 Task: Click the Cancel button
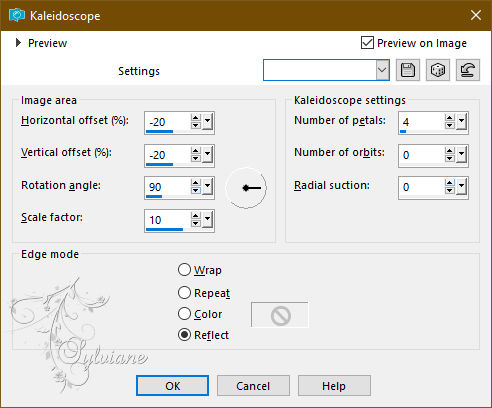pyautogui.click(x=253, y=386)
